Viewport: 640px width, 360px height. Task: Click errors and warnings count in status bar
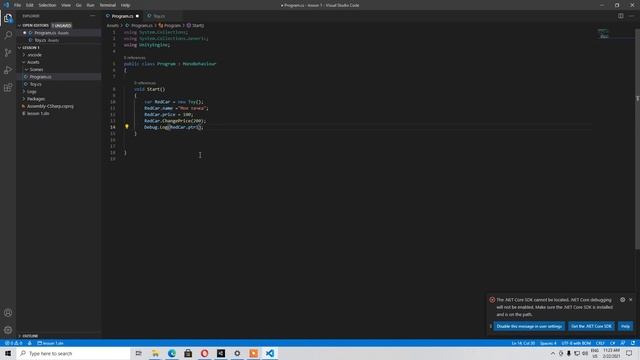pyautogui.click(x=13, y=343)
